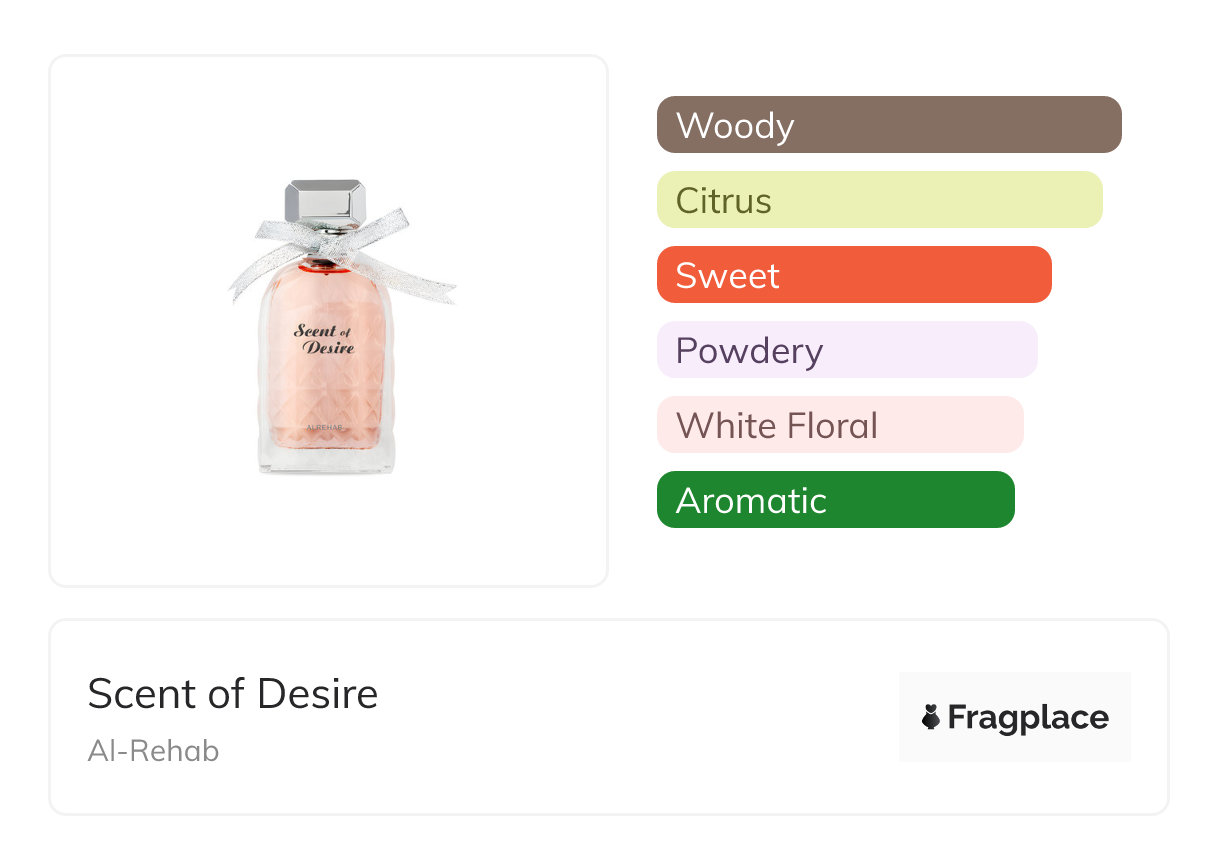Open the Al-Rehab brand link
The width and height of the screenshot is (1218, 864).
pos(153,751)
